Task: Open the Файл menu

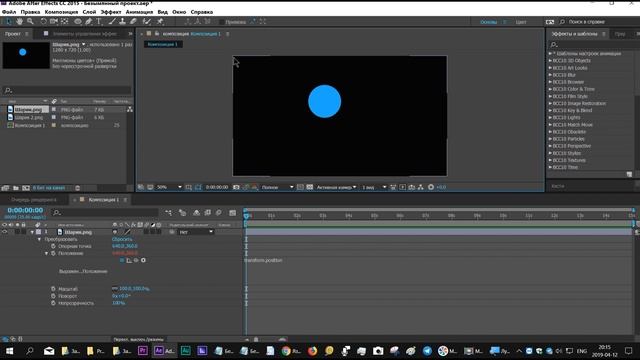Action: (9, 12)
